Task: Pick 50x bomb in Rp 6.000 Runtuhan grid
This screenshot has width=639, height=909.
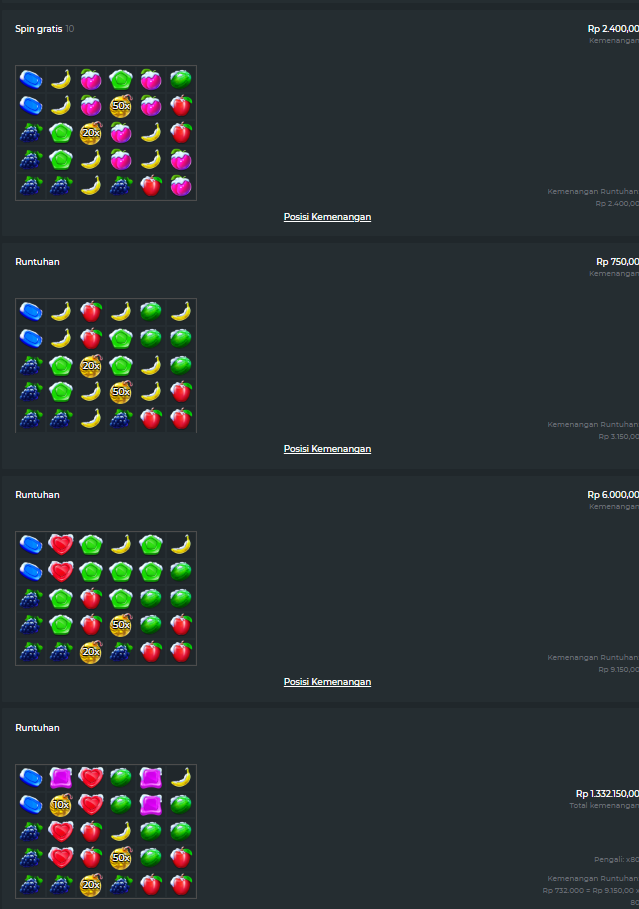Action: [x=121, y=625]
